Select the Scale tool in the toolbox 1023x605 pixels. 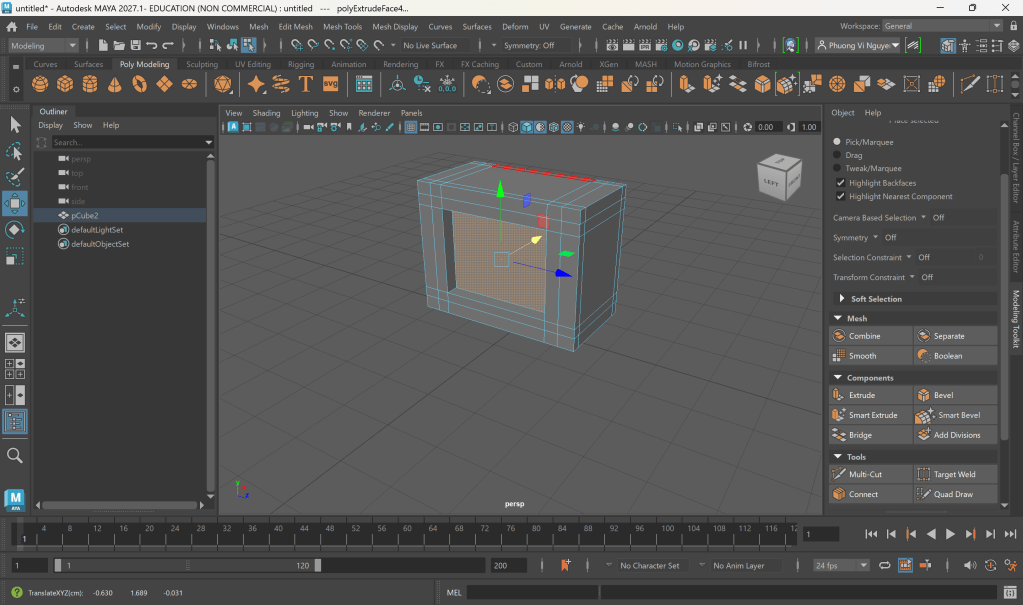(14, 256)
